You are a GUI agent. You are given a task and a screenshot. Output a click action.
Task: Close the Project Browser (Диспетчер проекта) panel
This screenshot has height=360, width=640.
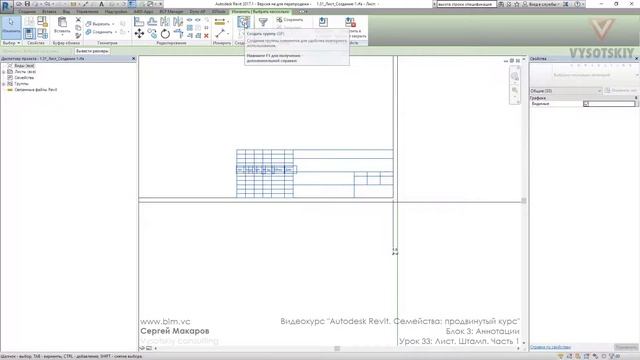133,59
